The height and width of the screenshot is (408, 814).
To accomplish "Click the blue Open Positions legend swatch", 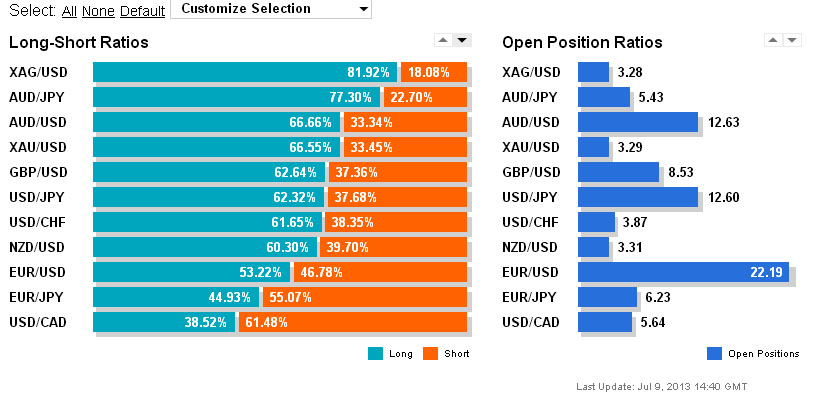I will point(714,353).
